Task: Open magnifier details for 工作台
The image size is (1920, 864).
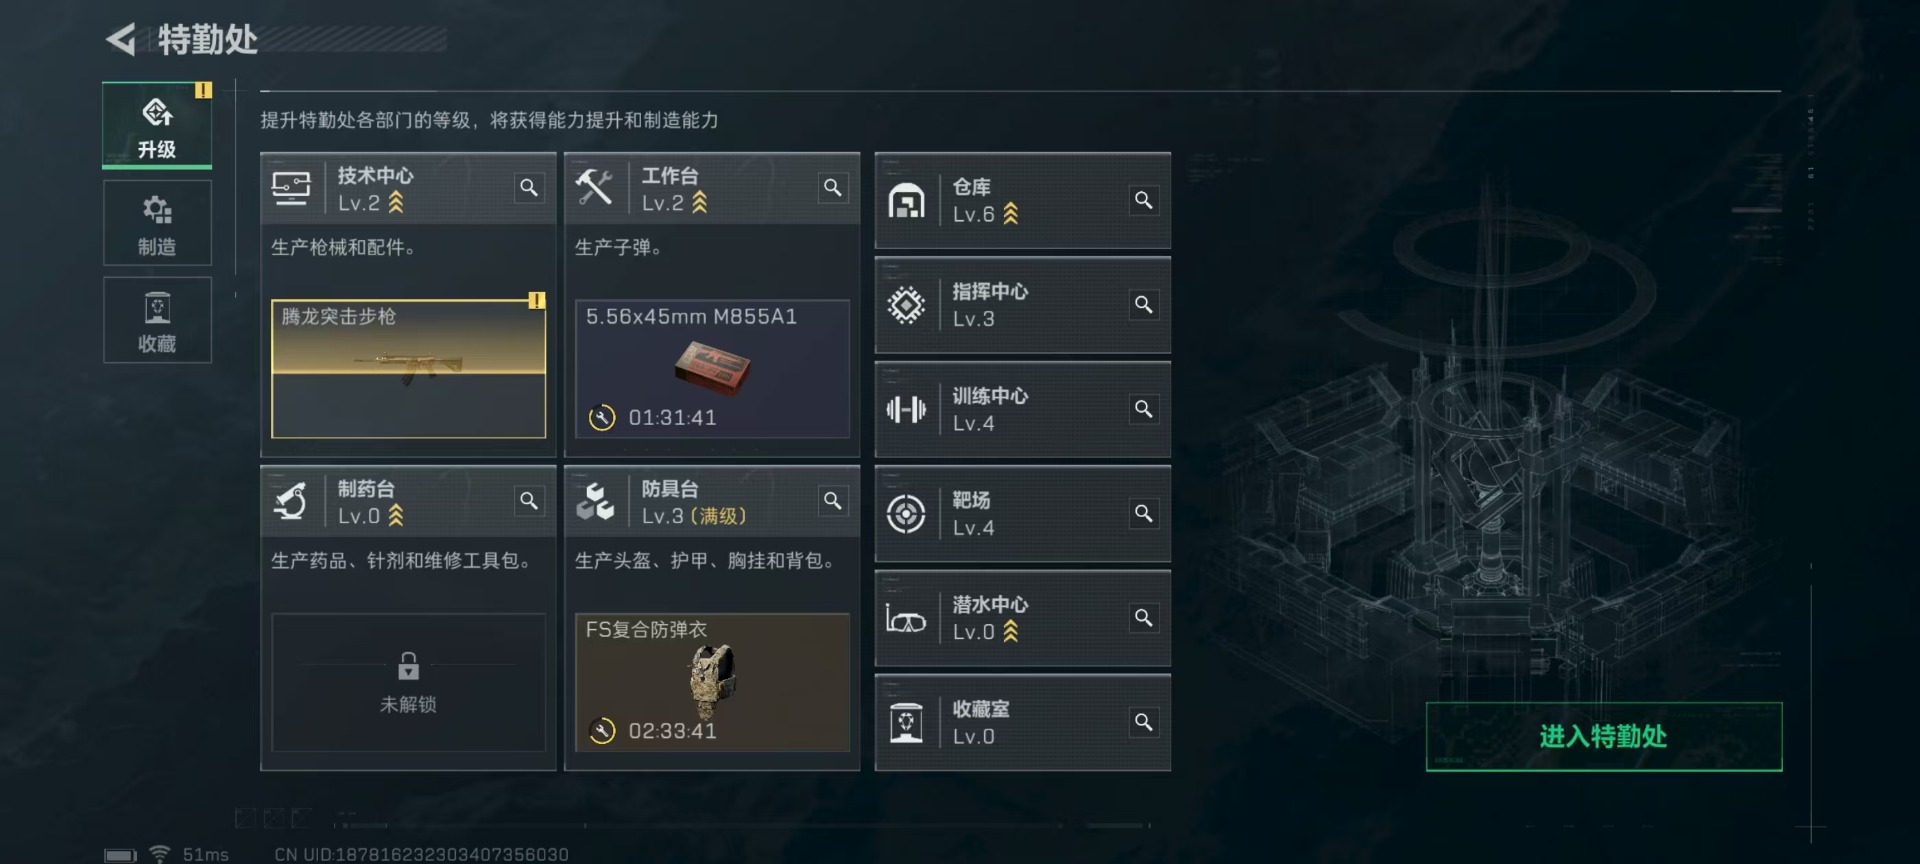Action: tap(832, 188)
